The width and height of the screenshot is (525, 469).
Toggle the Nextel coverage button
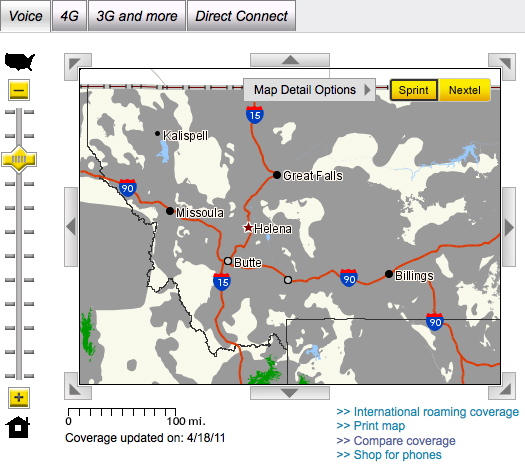(465, 90)
